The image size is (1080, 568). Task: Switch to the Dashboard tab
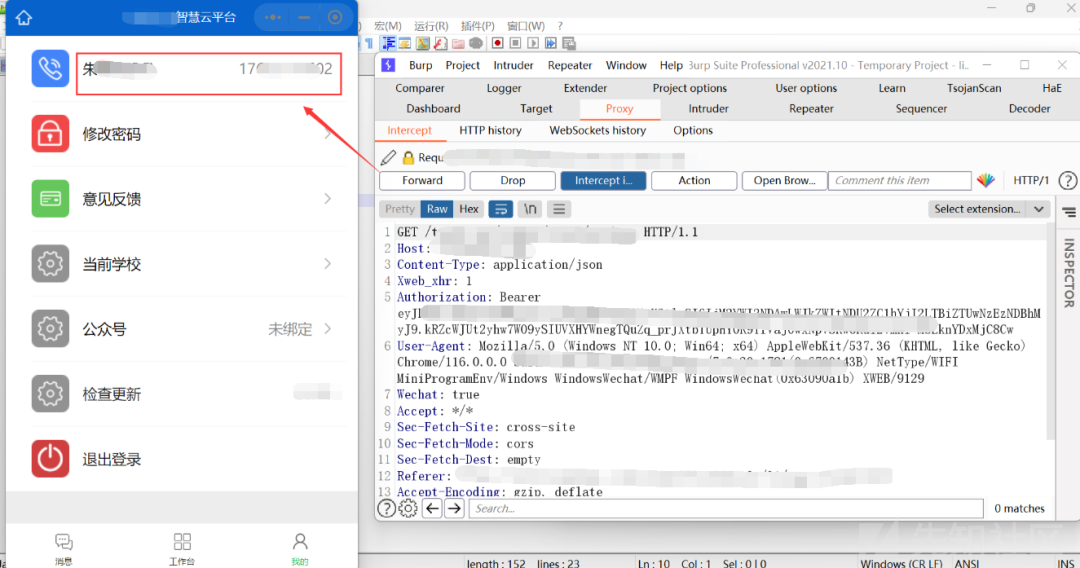(x=433, y=109)
